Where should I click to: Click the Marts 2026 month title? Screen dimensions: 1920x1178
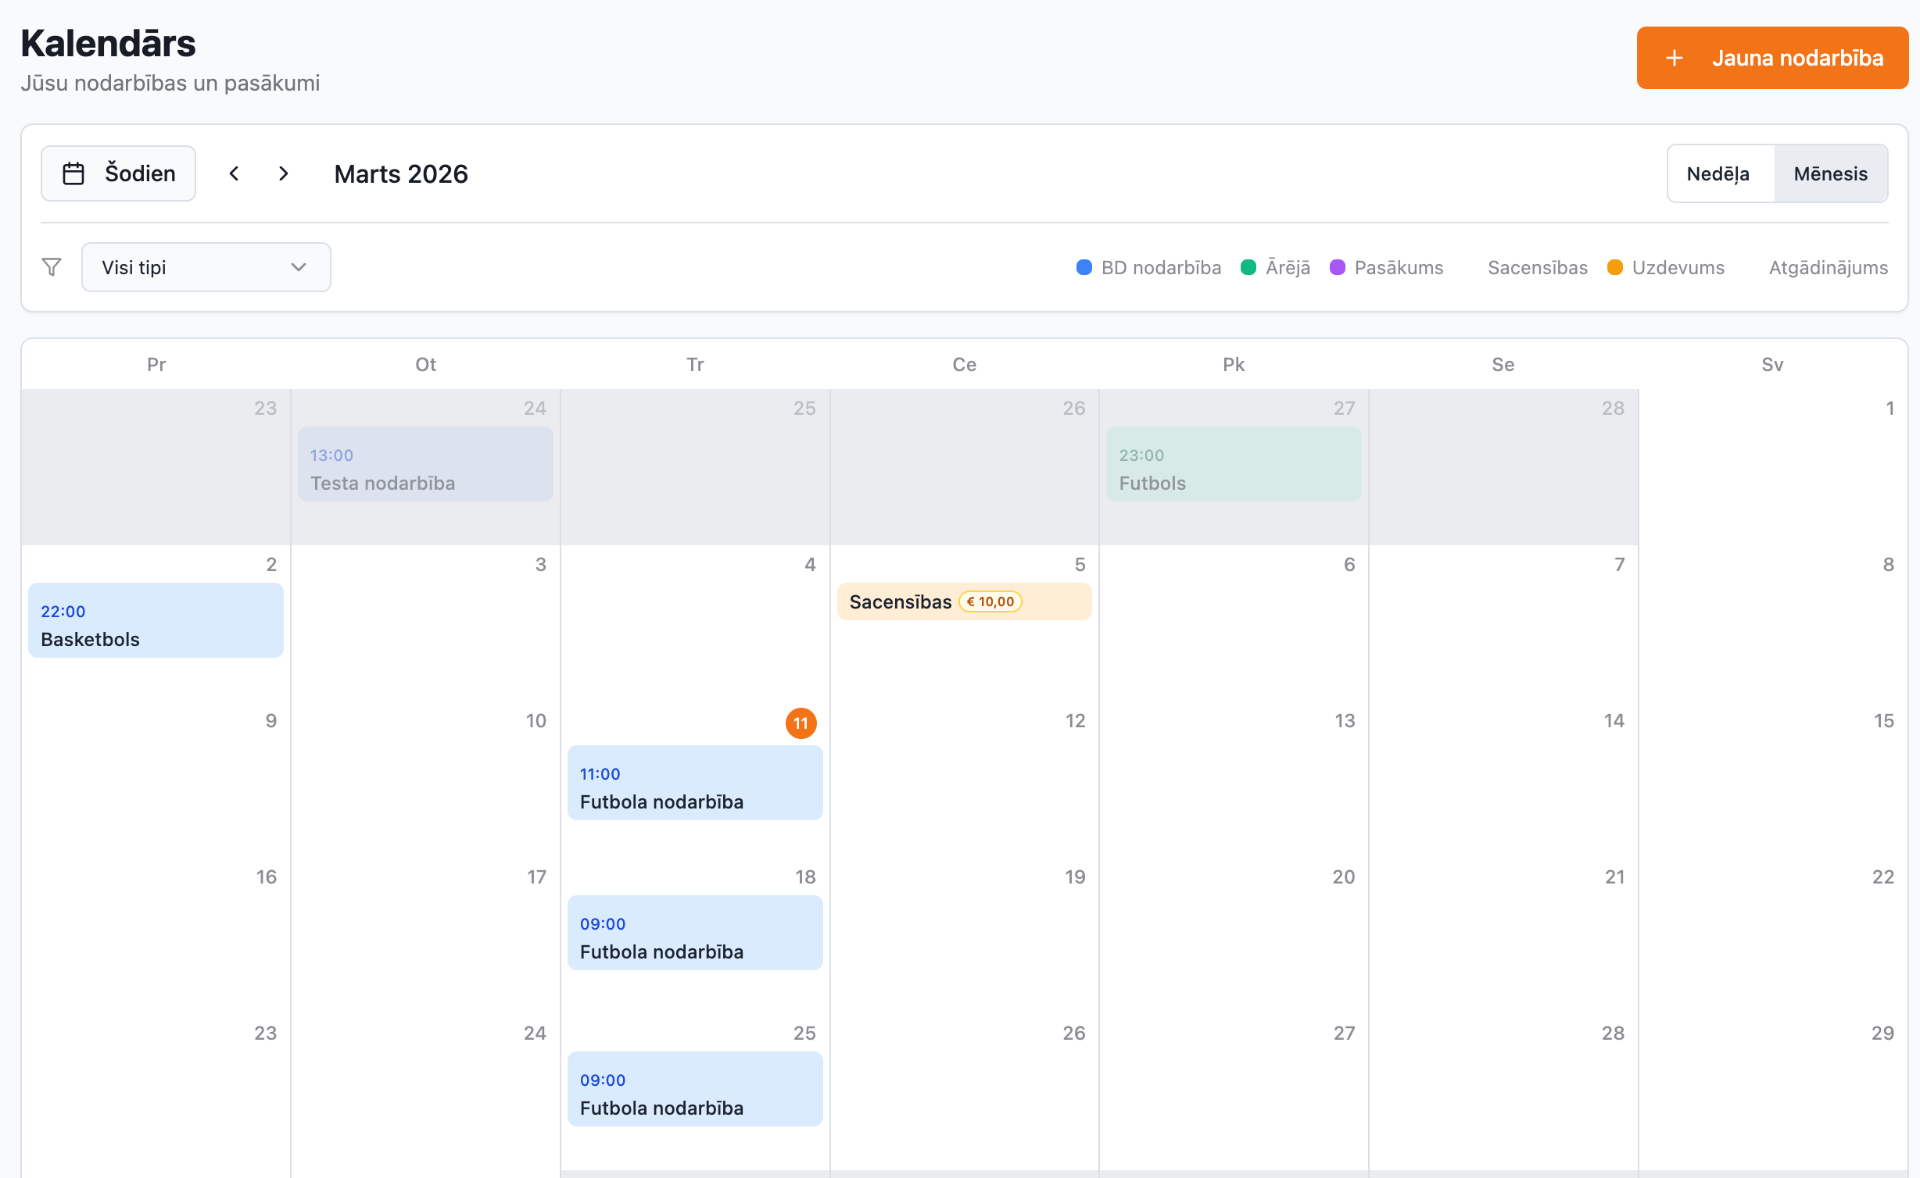coord(401,174)
